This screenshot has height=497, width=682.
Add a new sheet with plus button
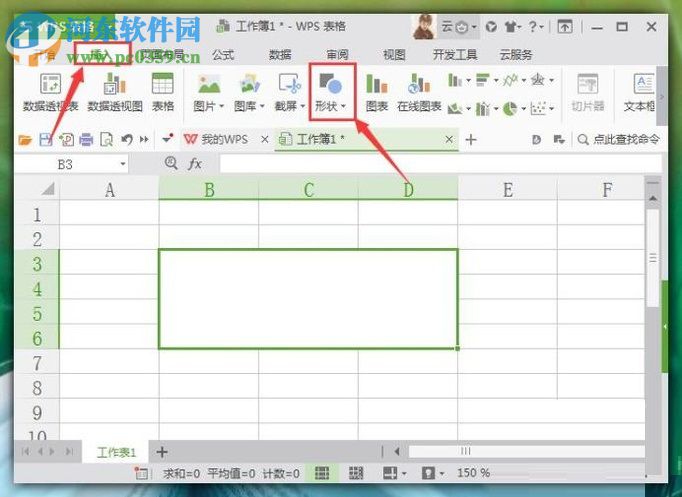162,452
